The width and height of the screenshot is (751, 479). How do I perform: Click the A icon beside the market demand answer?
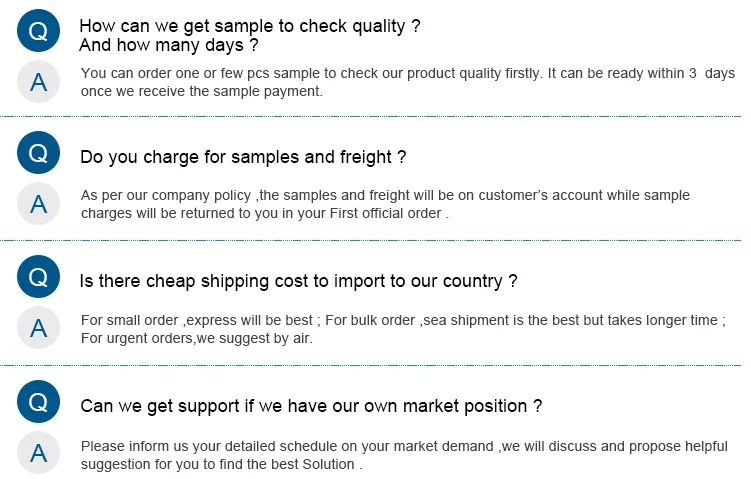click(x=39, y=453)
